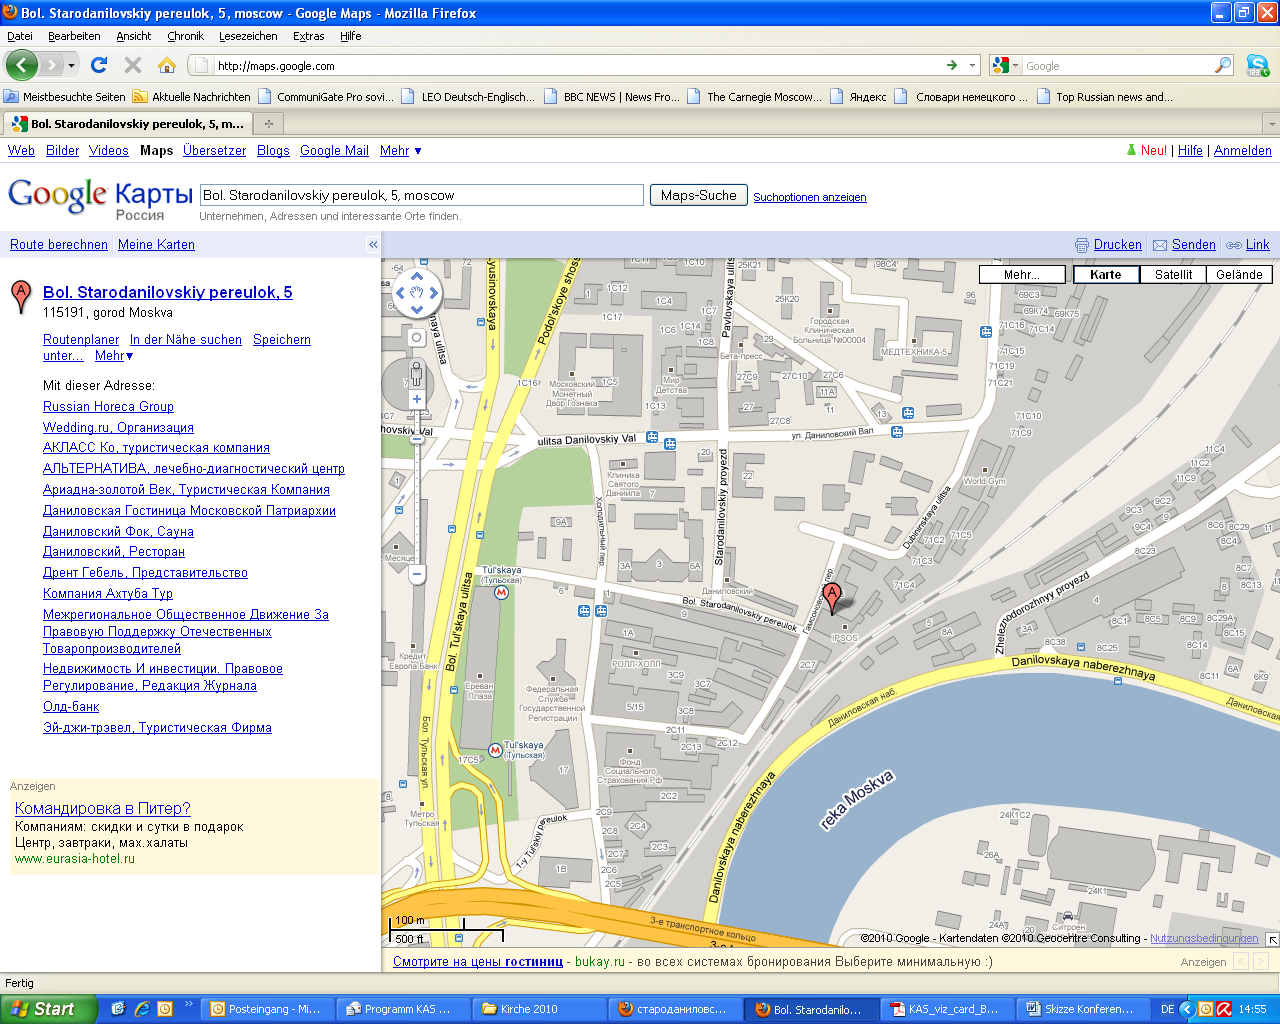Switch map to Satellit view
The width and height of the screenshot is (1280, 1024).
point(1173,275)
